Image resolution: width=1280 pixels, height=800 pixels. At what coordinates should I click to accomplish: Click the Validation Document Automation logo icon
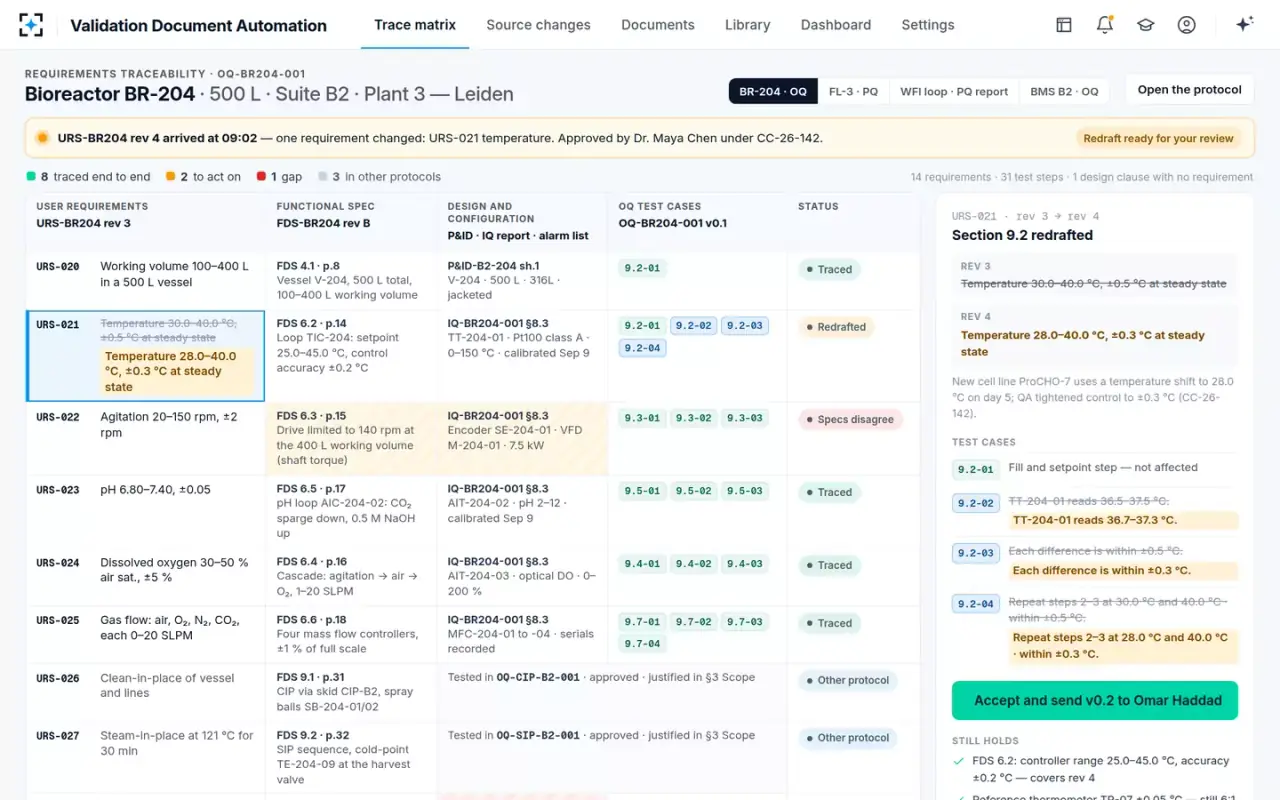[31, 25]
